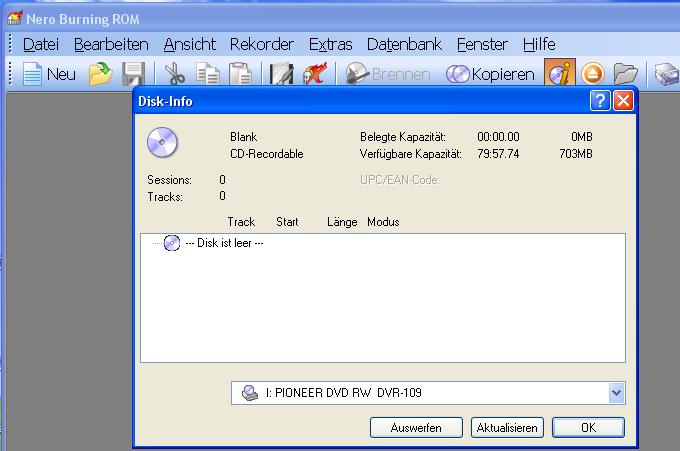The height and width of the screenshot is (451, 680).
Task: Click the Neu (new compilation) toolbar button
Action: point(49,74)
